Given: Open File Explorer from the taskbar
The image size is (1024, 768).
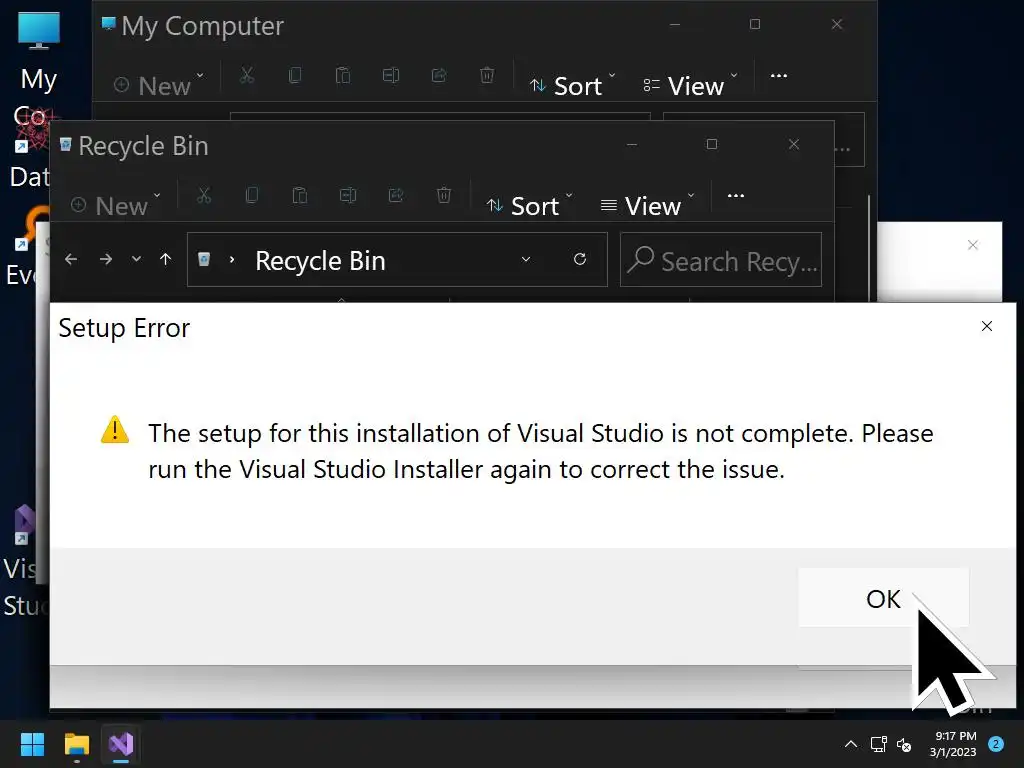Looking at the screenshot, I should (x=76, y=744).
